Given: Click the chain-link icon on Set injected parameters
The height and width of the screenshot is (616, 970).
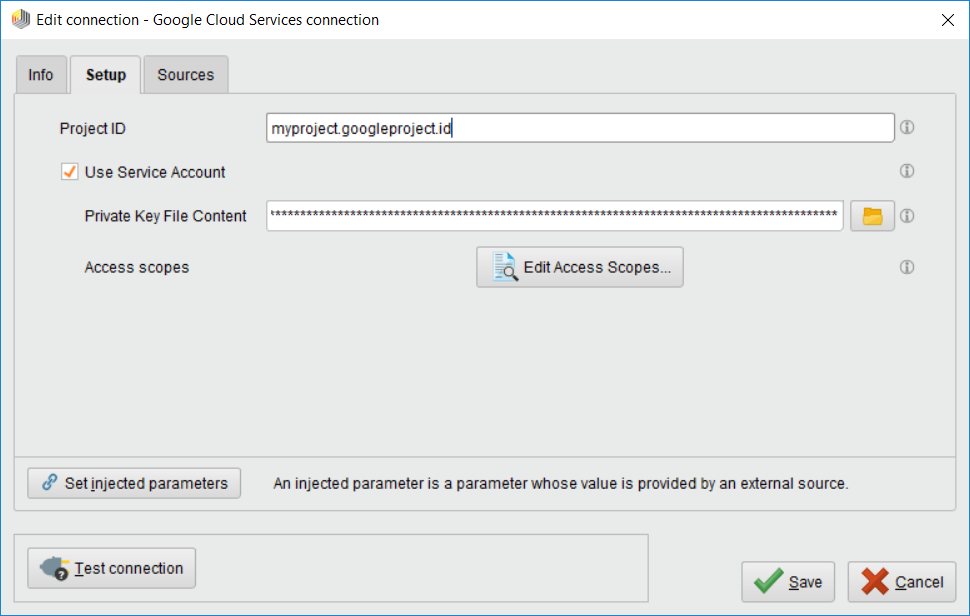Looking at the screenshot, I should 52,483.
